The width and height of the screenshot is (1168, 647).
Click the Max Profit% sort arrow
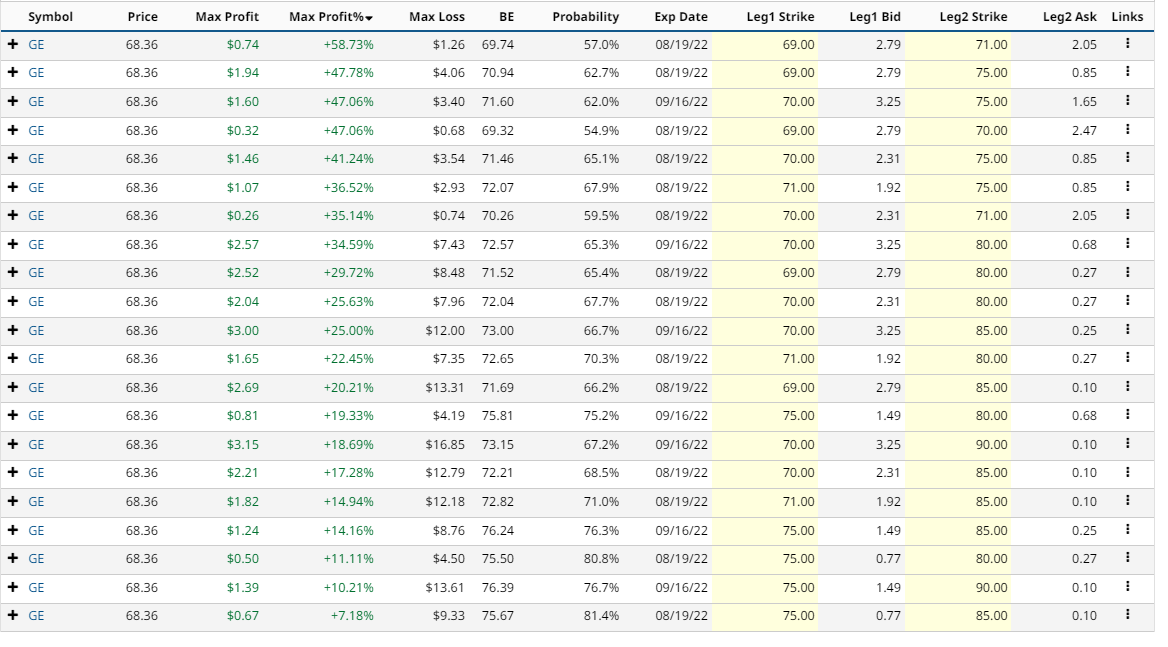coord(369,18)
